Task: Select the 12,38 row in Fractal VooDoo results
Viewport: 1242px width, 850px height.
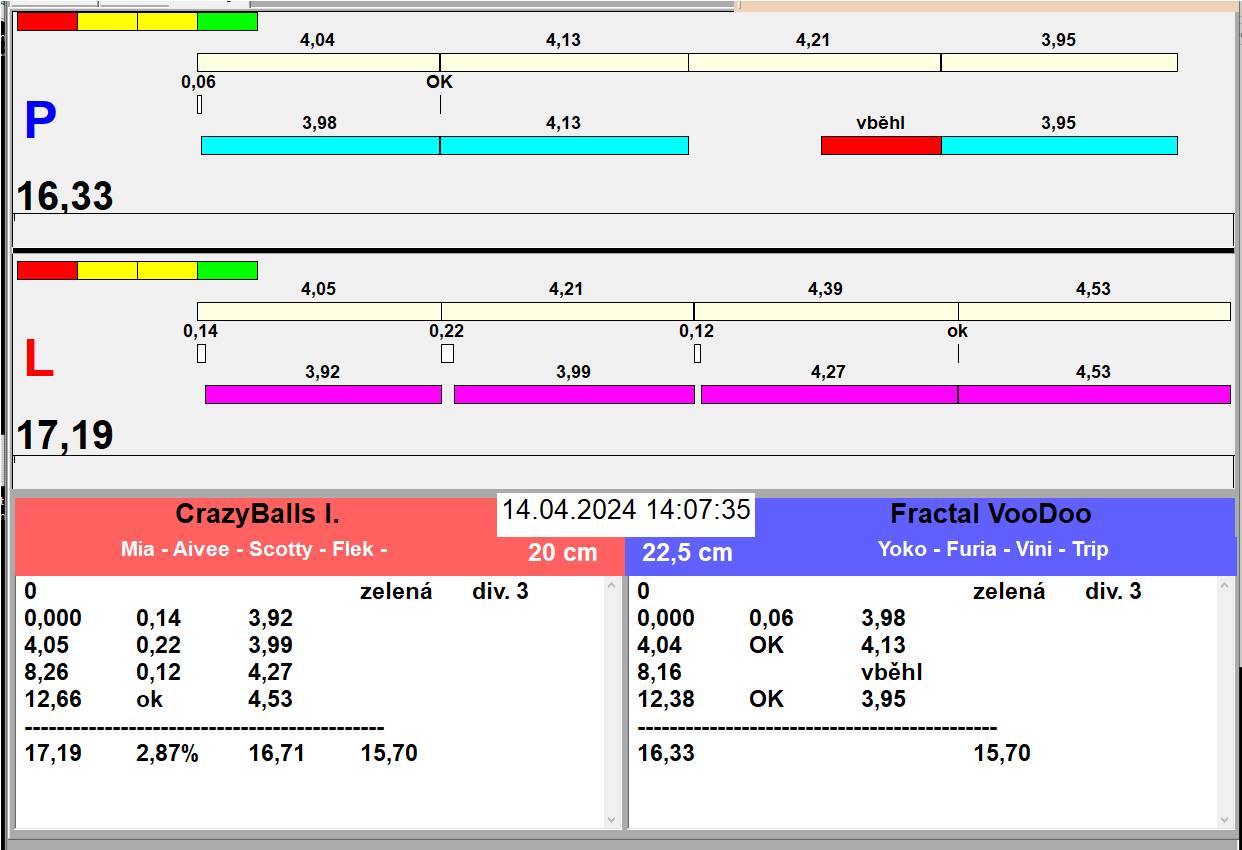Action: coord(771,699)
